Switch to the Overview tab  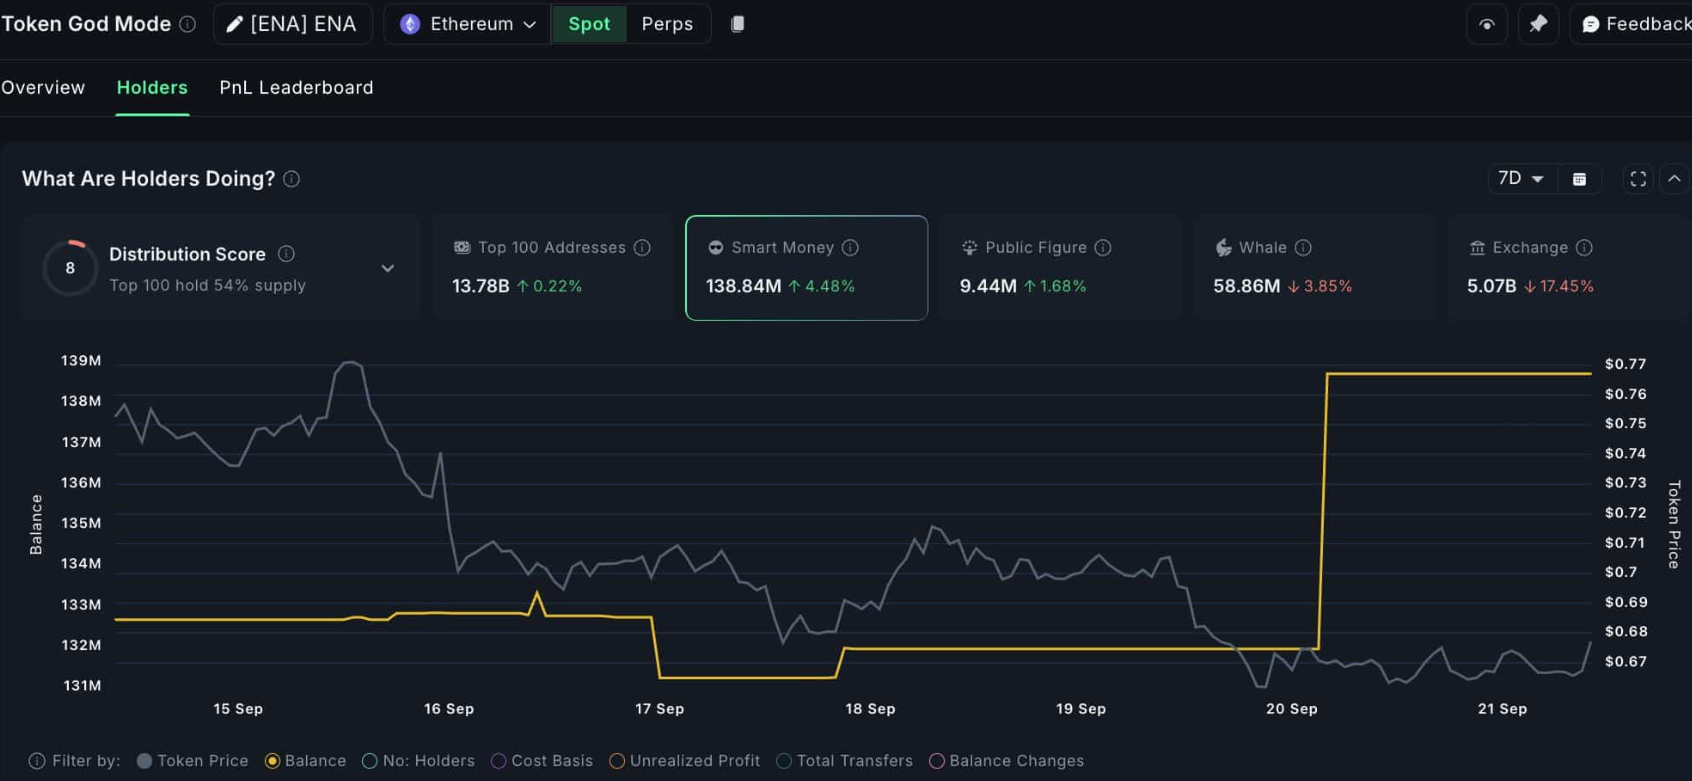(43, 88)
